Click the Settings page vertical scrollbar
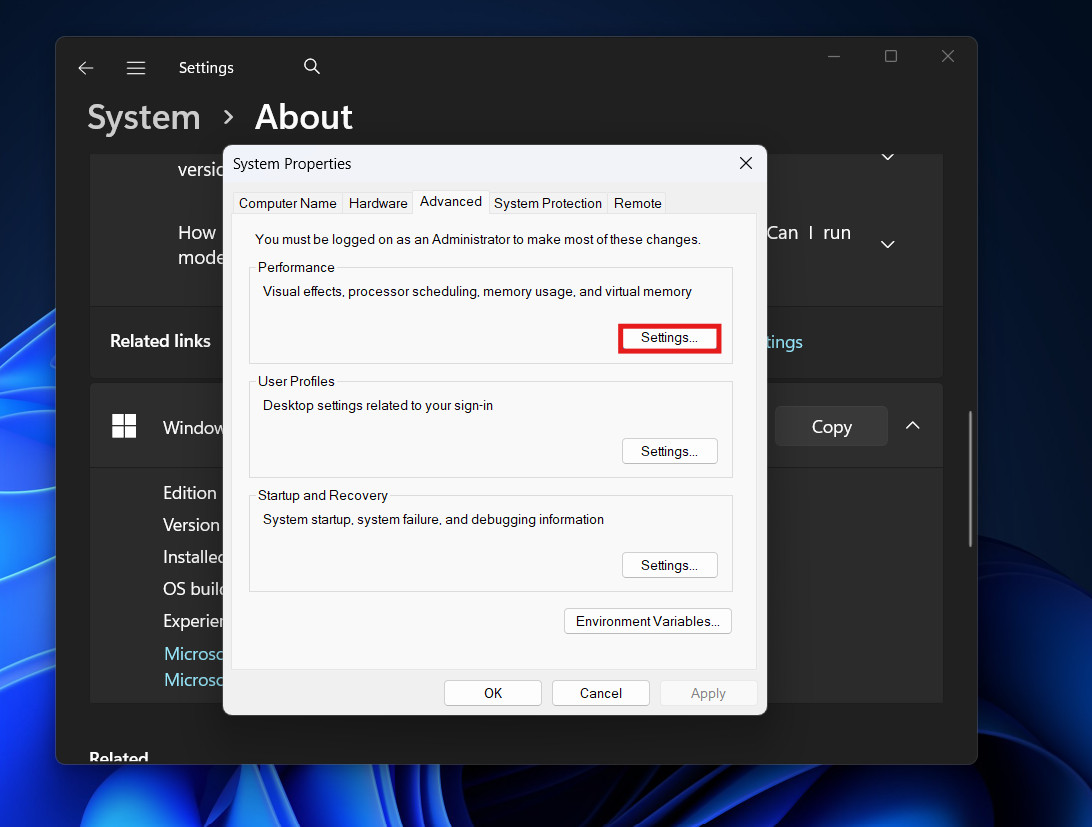The width and height of the screenshot is (1092, 827). pyautogui.click(x=970, y=478)
